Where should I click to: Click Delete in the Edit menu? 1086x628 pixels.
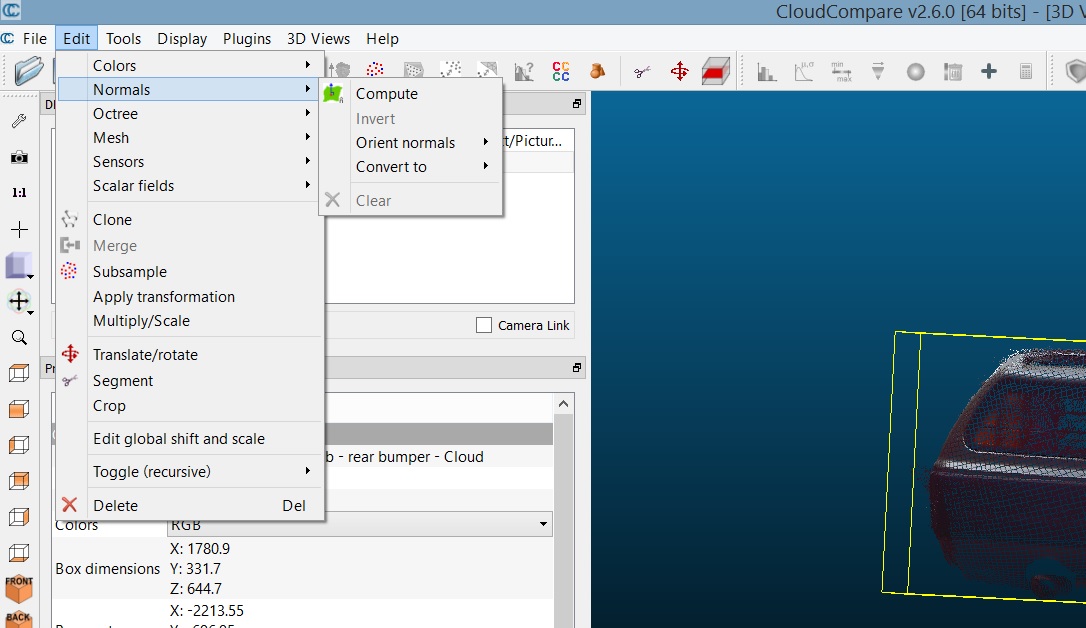115,506
